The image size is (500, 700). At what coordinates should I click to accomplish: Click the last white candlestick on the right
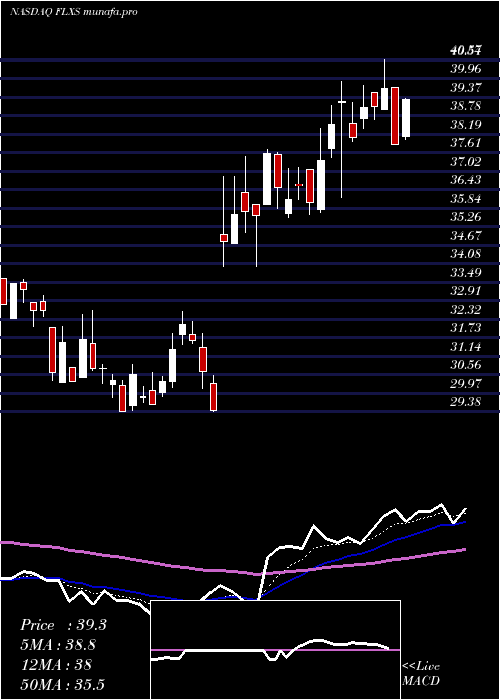[406, 118]
